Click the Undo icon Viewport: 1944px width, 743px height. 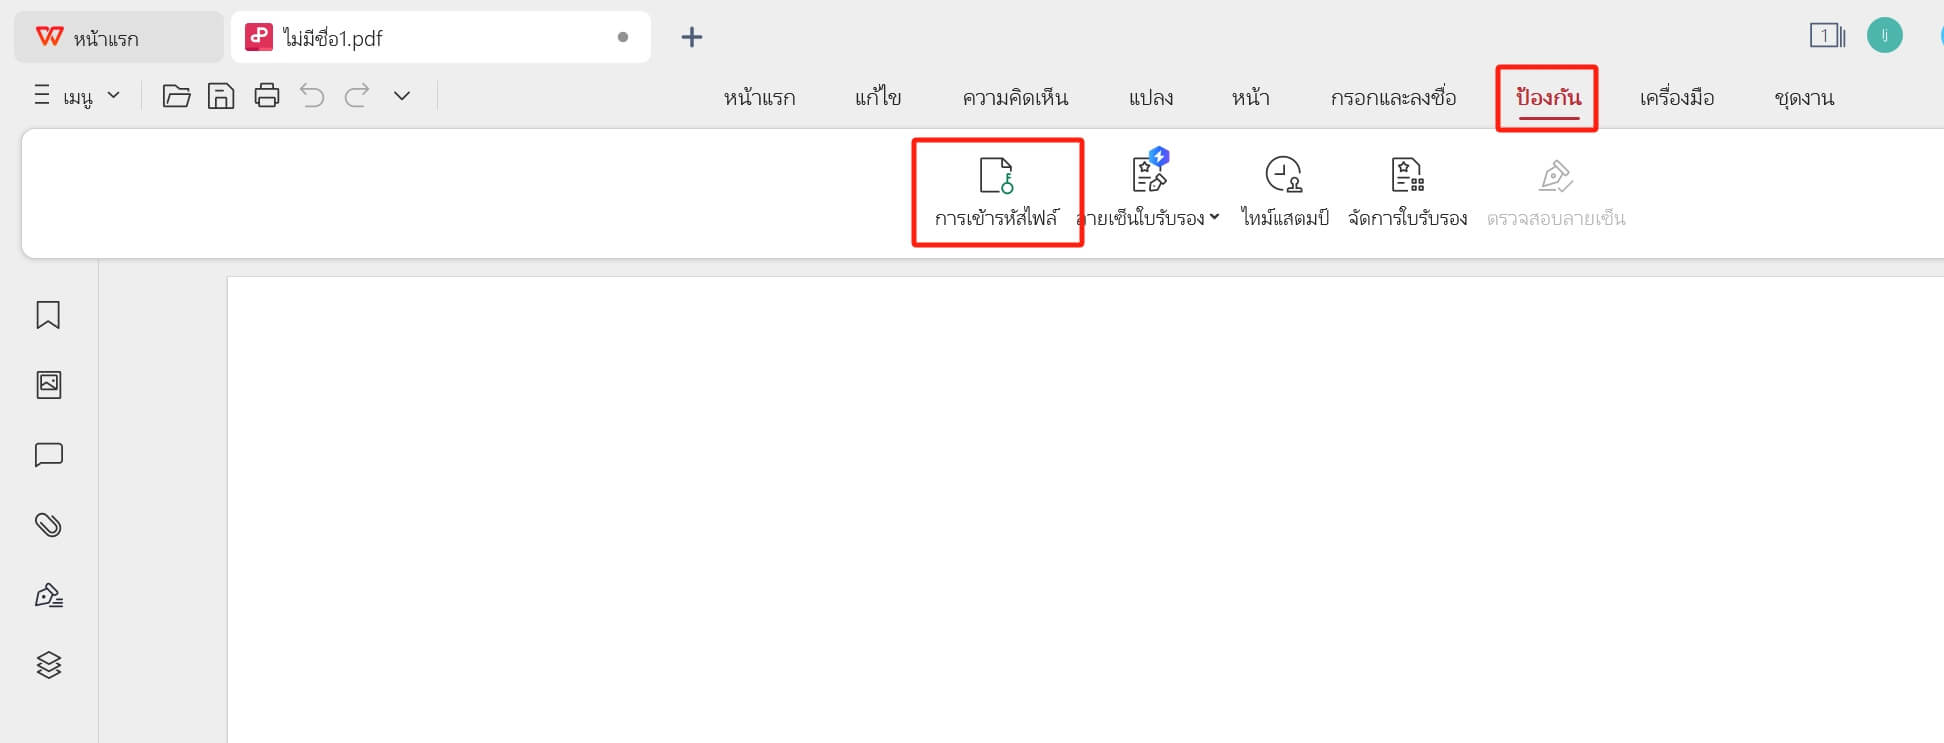tap(312, 96)
